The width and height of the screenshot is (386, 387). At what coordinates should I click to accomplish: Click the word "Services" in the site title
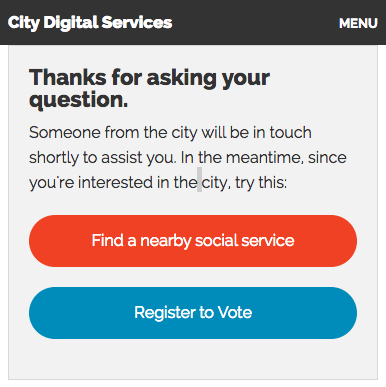137,23
